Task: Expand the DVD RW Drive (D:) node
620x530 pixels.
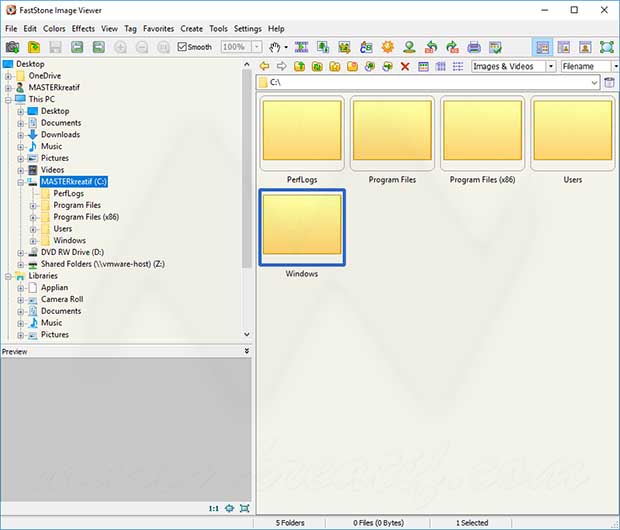Action: point(21,252)
